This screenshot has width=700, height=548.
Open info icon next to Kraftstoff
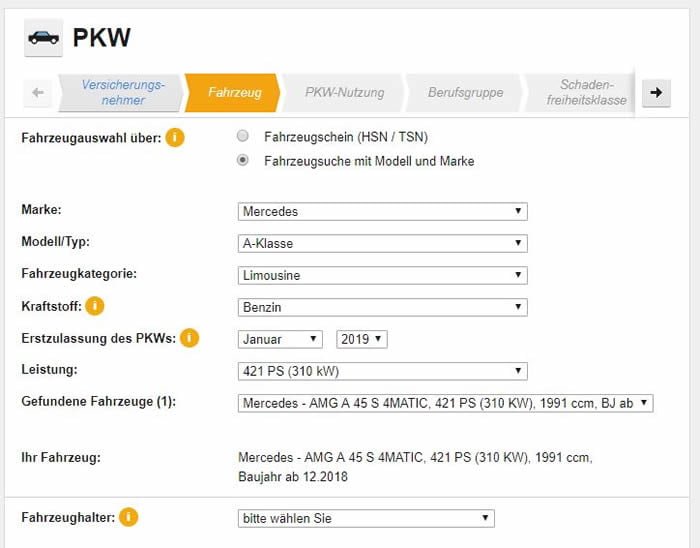(96, 306)
